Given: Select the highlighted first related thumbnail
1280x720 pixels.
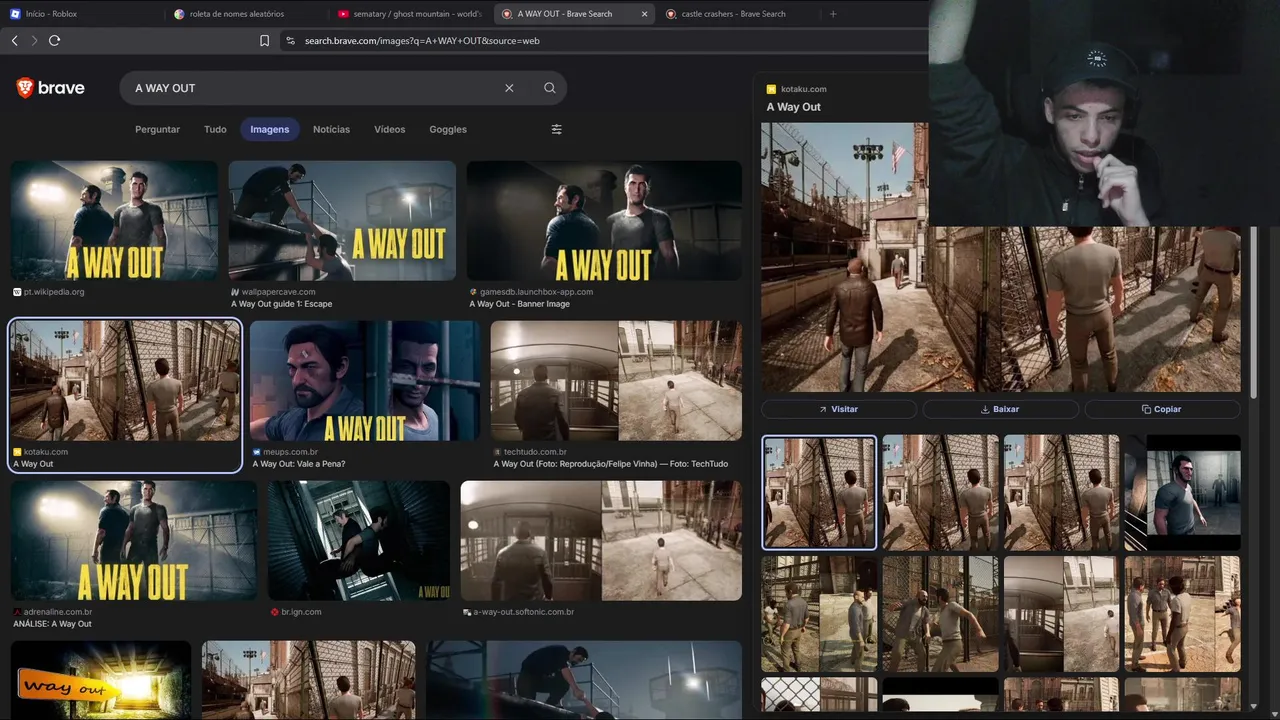Looking at the screenshot, I should 819,493.
